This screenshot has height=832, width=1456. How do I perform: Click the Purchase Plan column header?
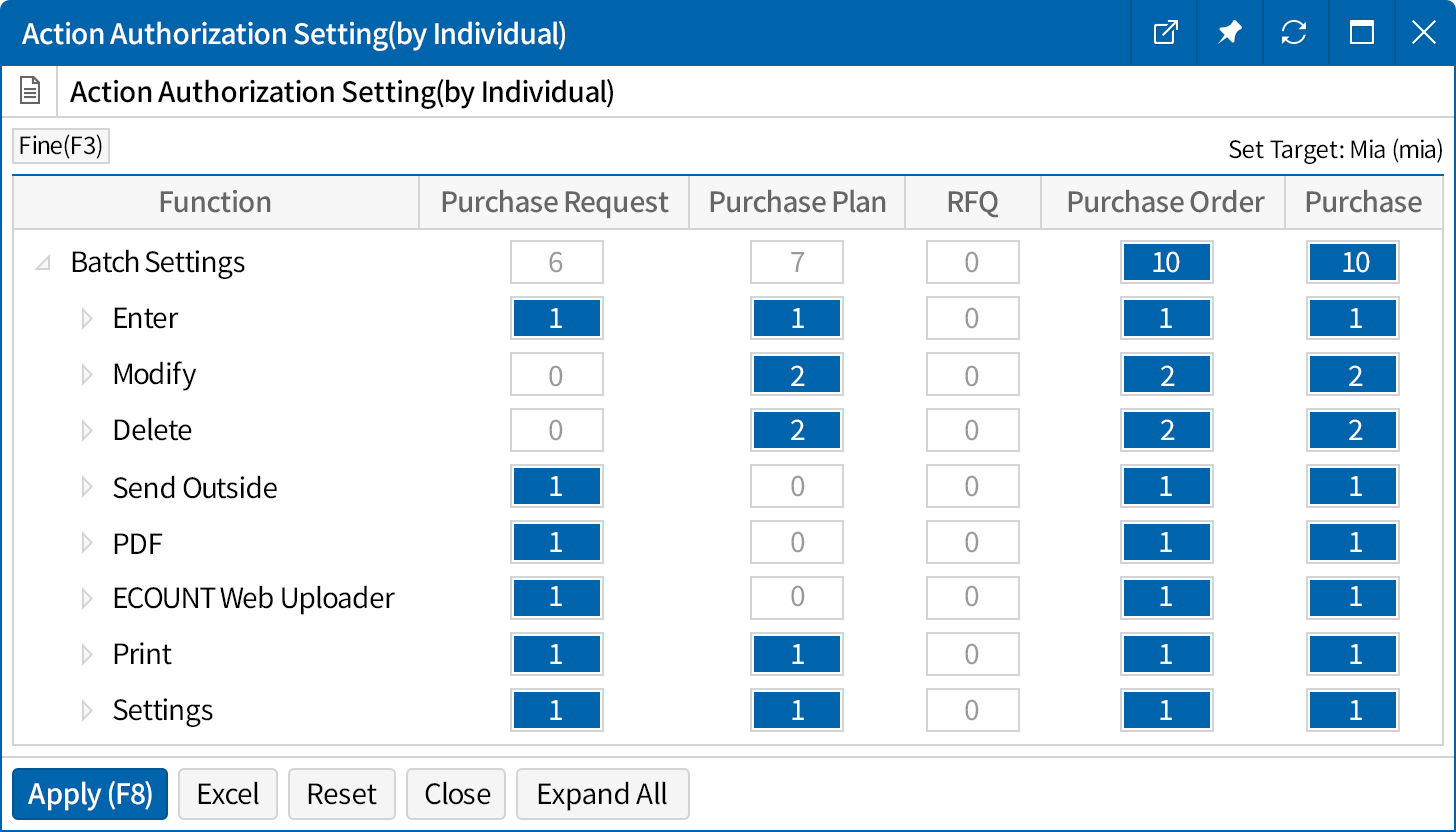point(797,202)
